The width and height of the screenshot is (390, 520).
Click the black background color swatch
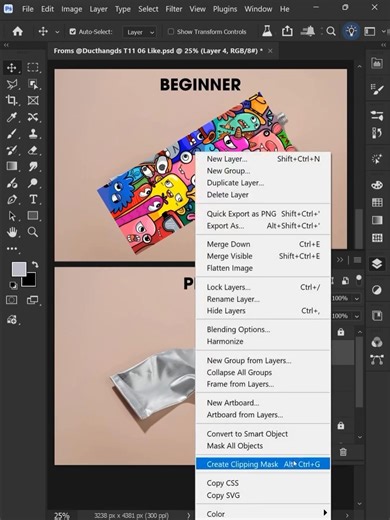30,281
